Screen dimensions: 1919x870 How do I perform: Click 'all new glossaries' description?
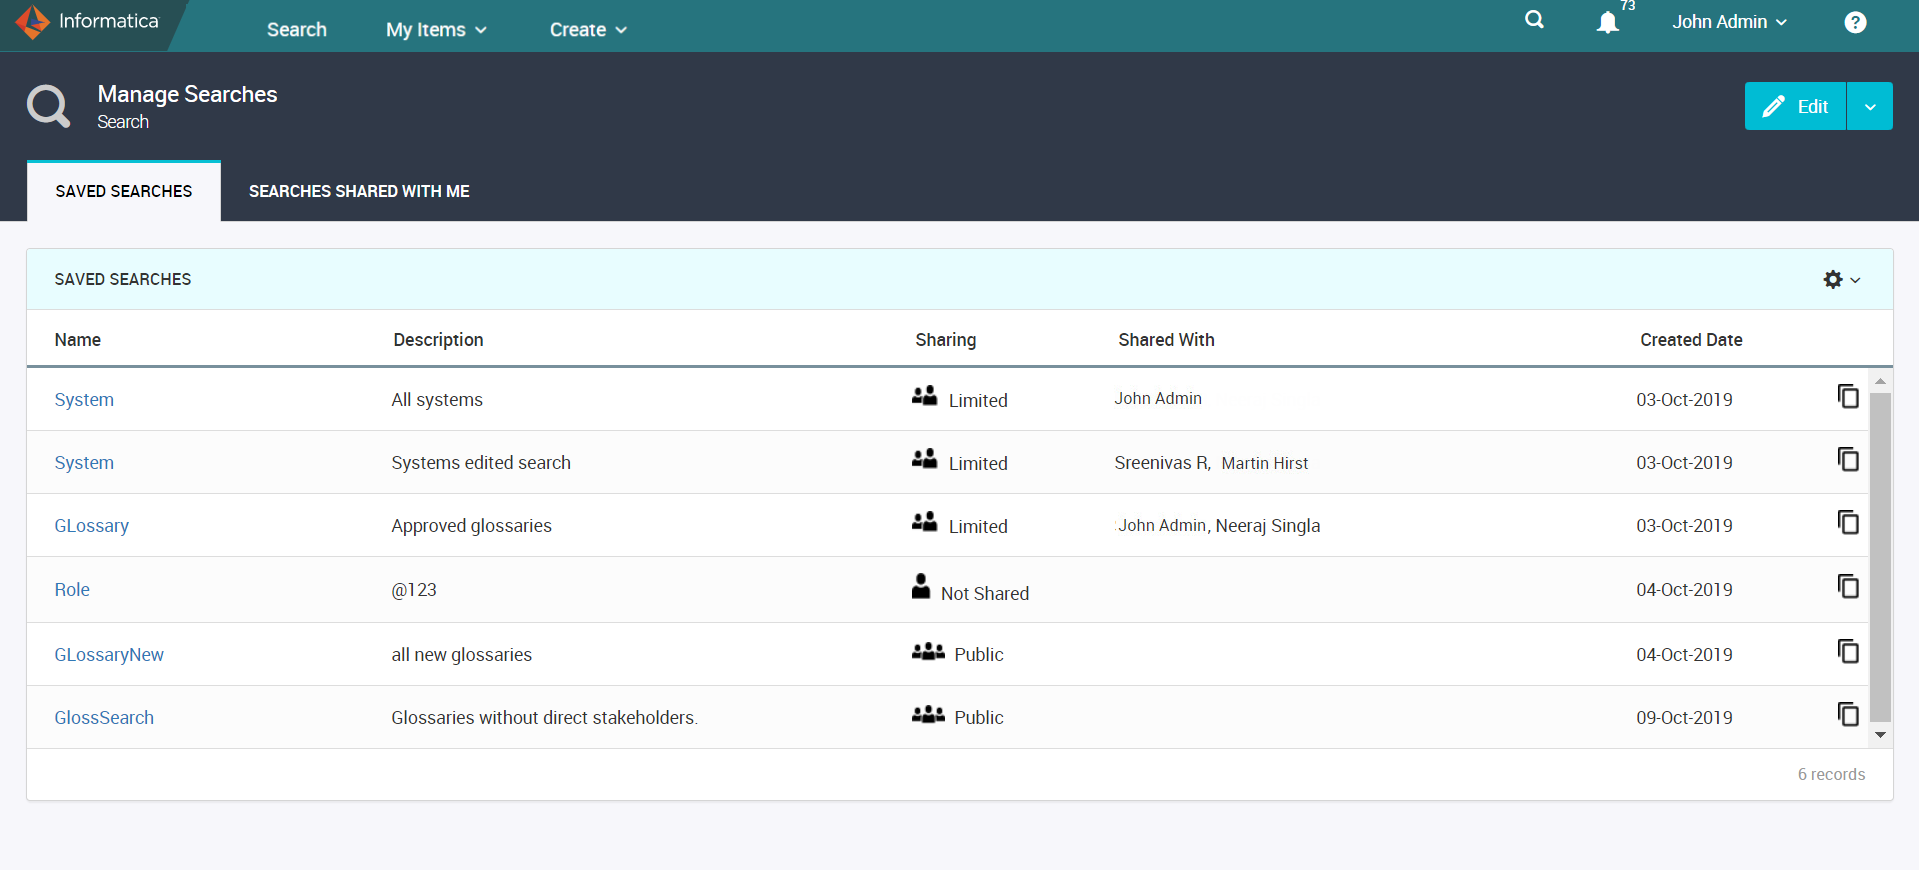[461, 655]
